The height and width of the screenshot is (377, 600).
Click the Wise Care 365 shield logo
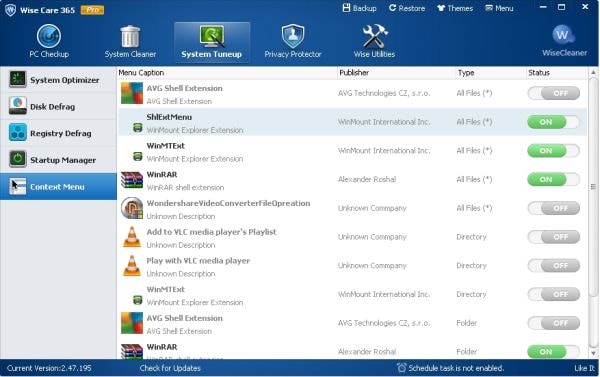click(10, 10)
